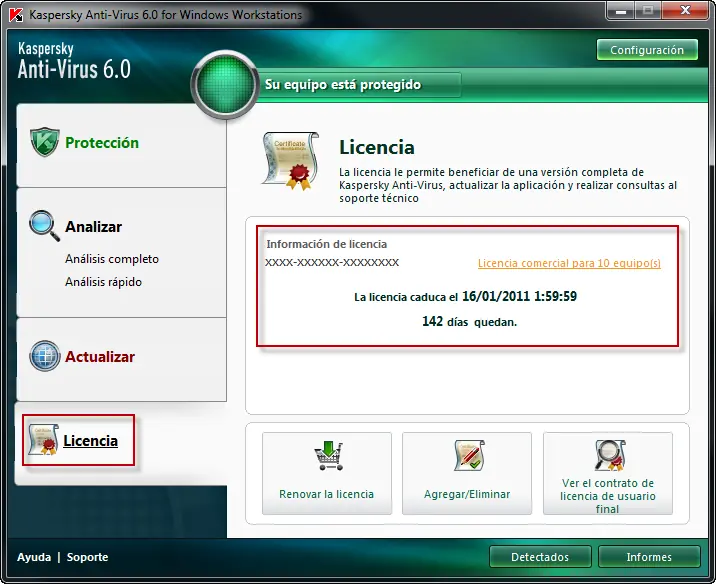This screenshot has height=584, width=716.
Task: Click the license agreement magnifier icon
Action: pyautogui.click(x=610, y=455)
